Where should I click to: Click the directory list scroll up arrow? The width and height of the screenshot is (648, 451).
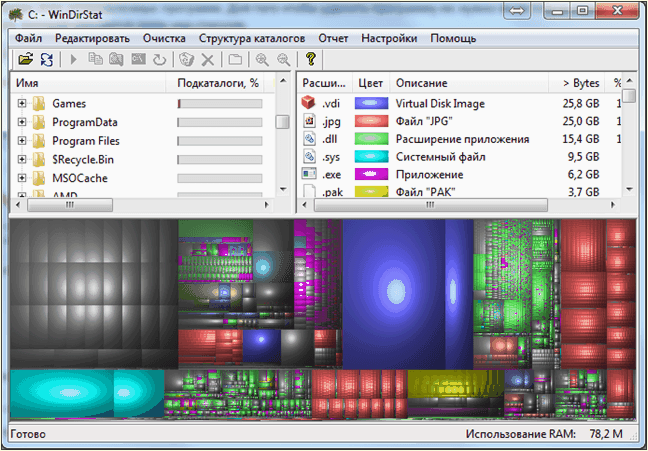click(x=283, y=80)
